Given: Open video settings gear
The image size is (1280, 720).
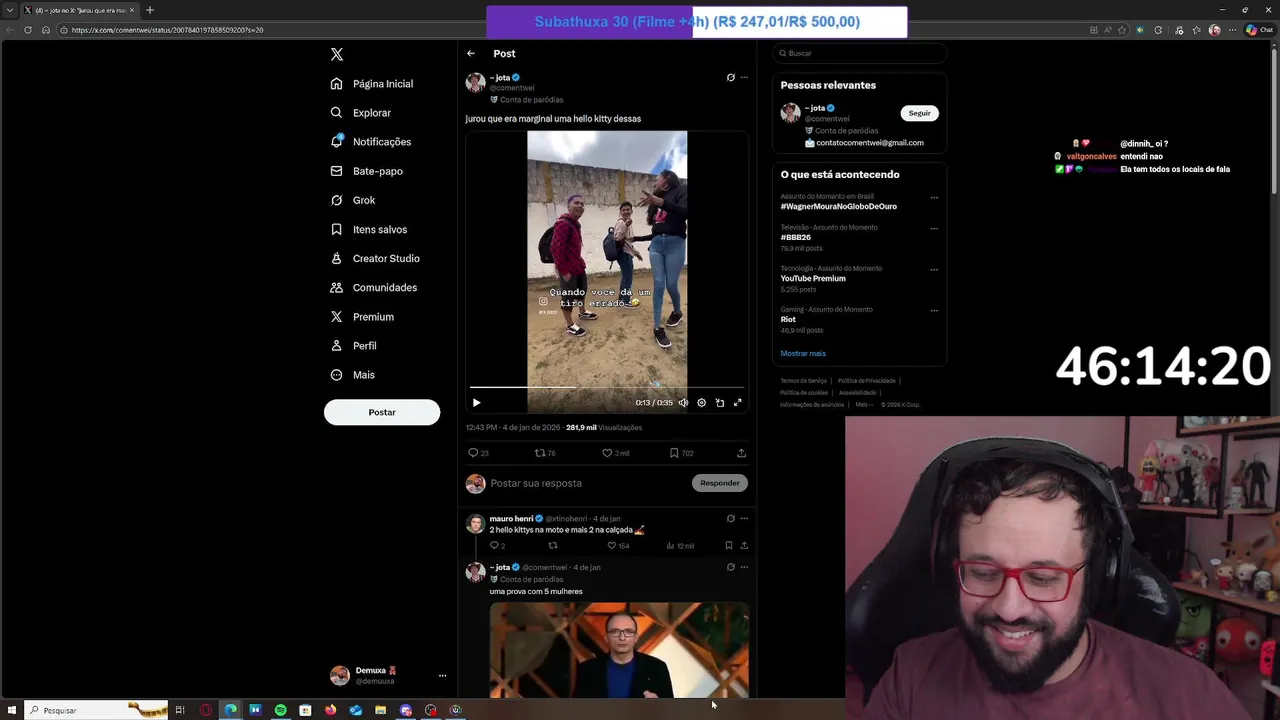Looking at the screenshot, I should pos(701,402).
